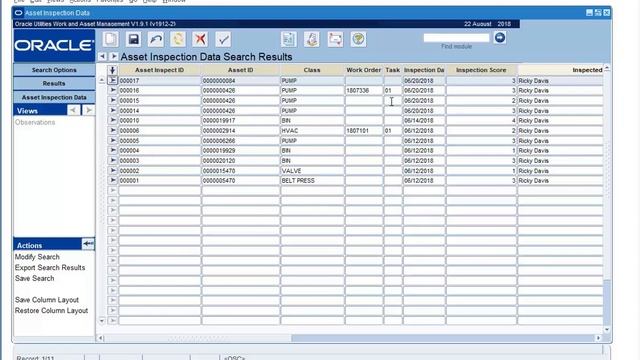Click Save Search action
Image resolution: width=640 pixels, height=360 pixels.
point(34,278)
